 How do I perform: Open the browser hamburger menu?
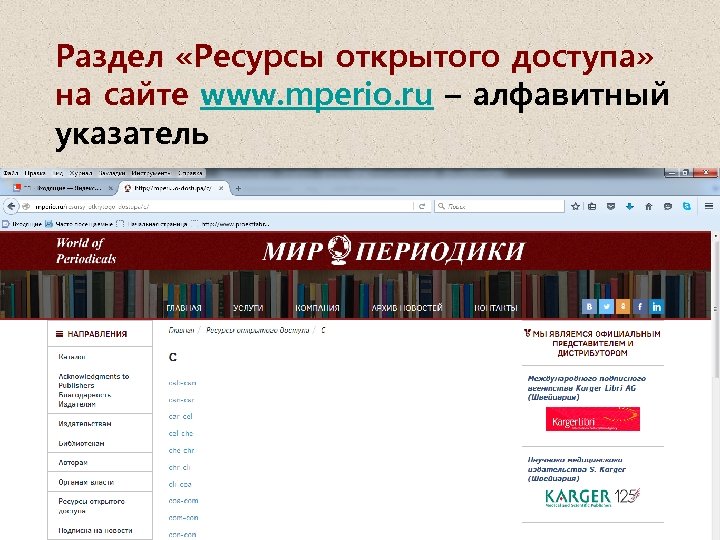click(x=709, y=206)
